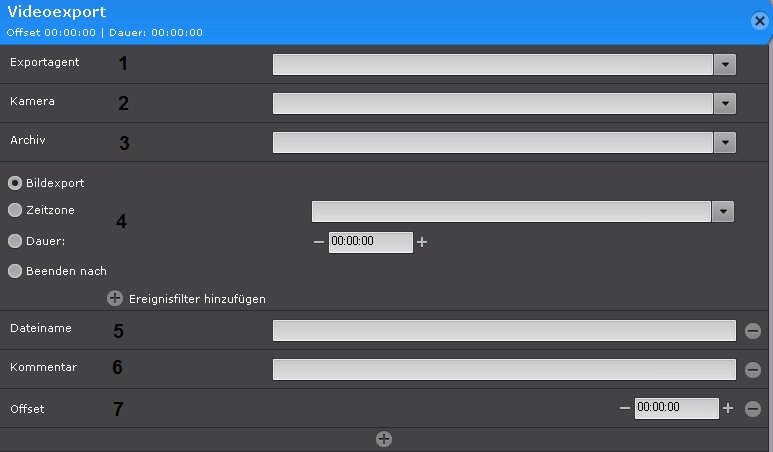Add a new row with bottom plus icon
Screen dimensions: 773x452
(384, 439)
